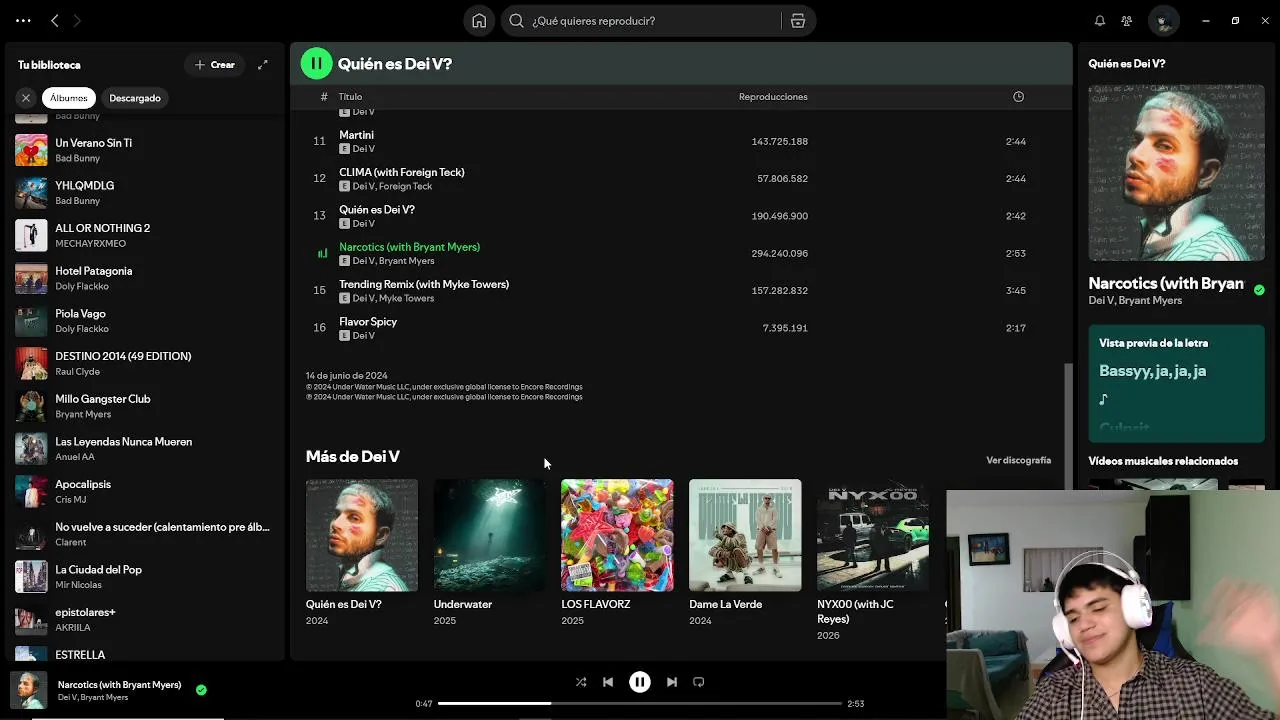Open the Vista previa de la letra card
This screenshot has height=720, width=1280.
[1176, 383]
